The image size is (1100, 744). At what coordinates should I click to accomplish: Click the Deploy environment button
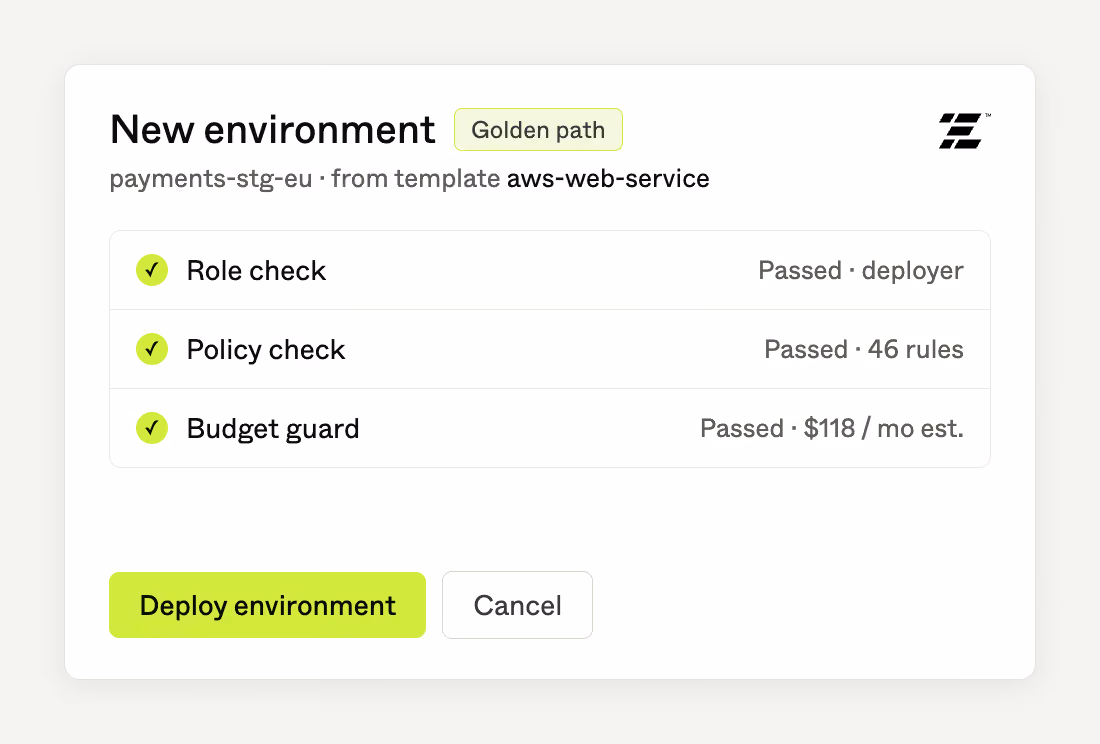coord(267,605)
